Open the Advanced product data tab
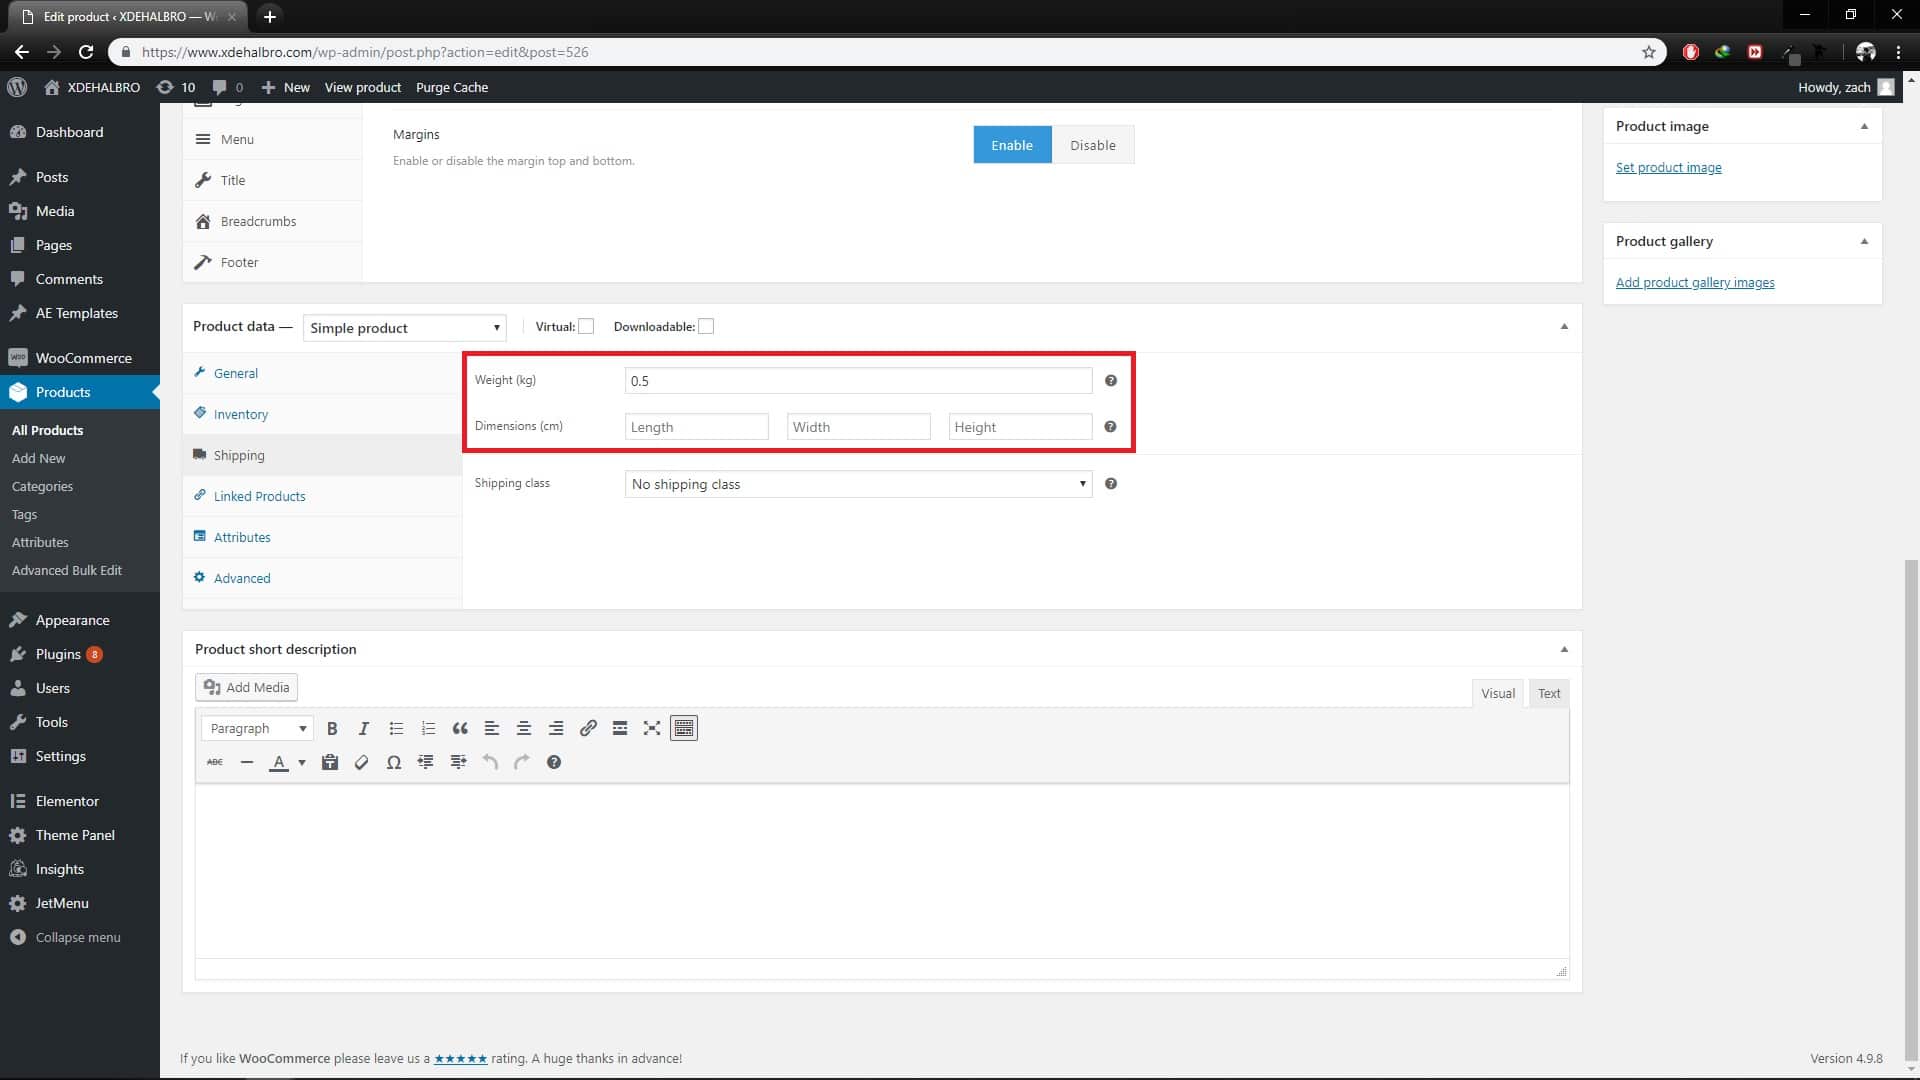The height and width of the screenshot is (1080, 1920). coord(322,578)
